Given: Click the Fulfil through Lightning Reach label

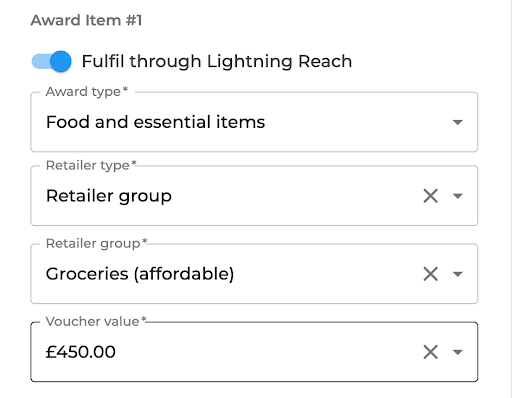Looking at the screenshot, I should (x=217, y=61).
